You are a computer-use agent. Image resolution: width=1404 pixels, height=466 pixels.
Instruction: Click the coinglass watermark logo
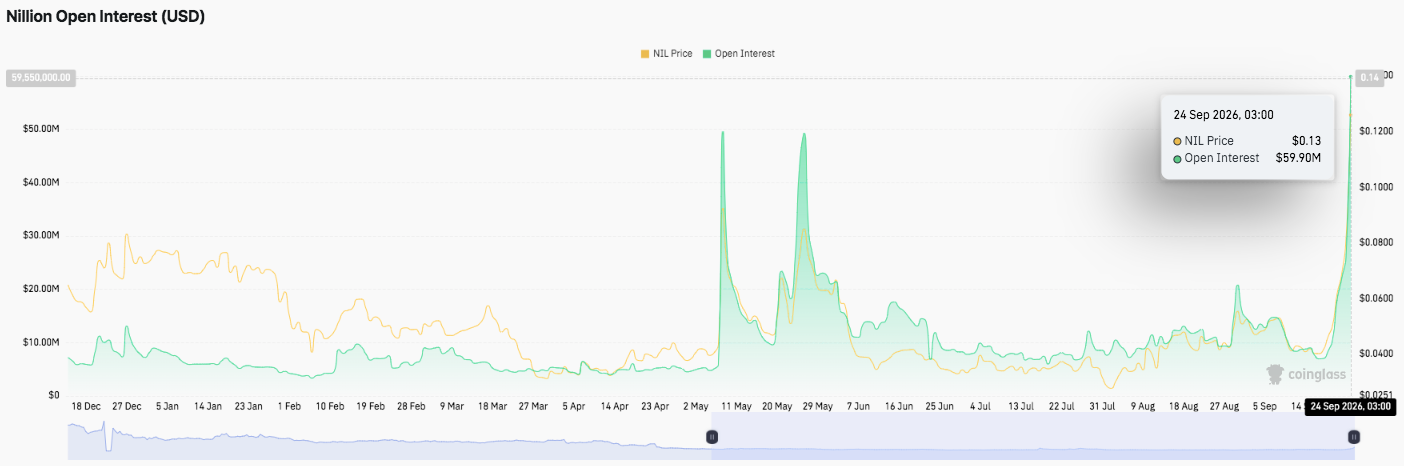(1306, 375)
